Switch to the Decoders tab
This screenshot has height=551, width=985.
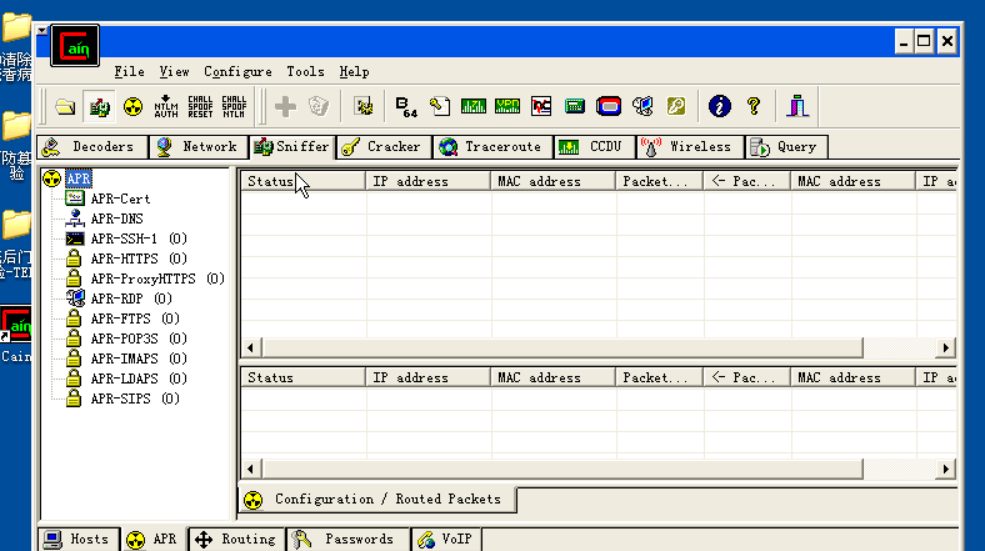point(92,147)
